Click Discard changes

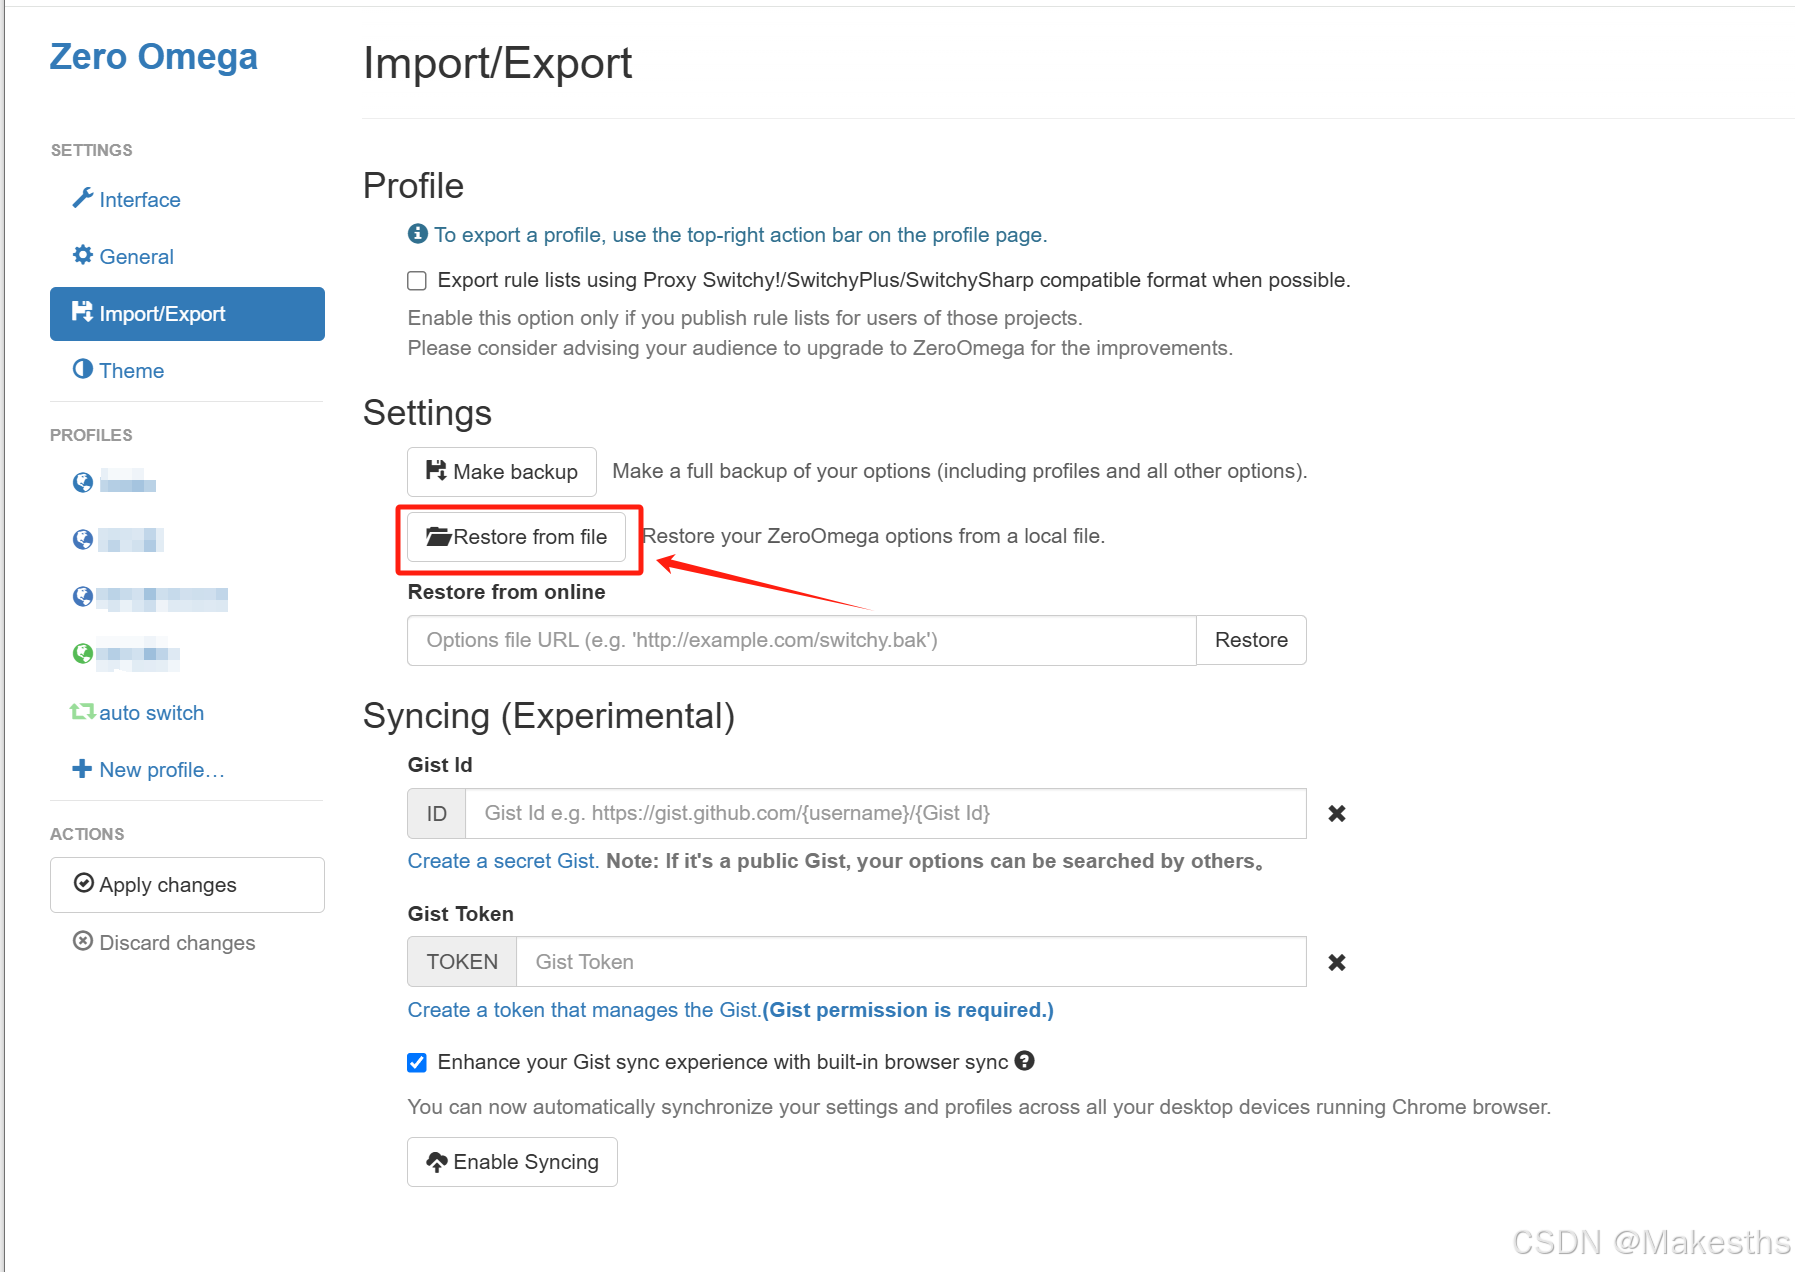click(x=165, y=943)
